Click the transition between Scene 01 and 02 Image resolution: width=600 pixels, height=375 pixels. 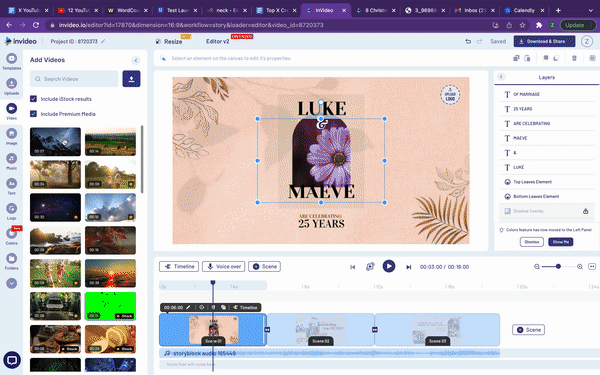point(267,329)
